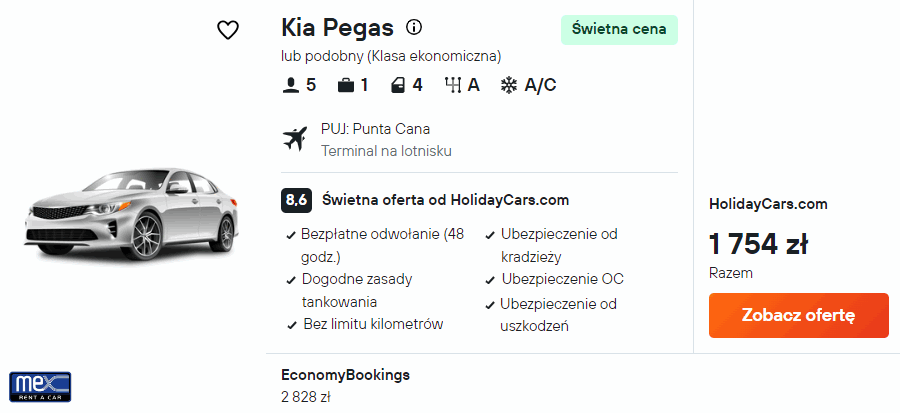Click the luggage suitcase icon
This screenshot has width=900, height=413.
(x=346, y=85)
